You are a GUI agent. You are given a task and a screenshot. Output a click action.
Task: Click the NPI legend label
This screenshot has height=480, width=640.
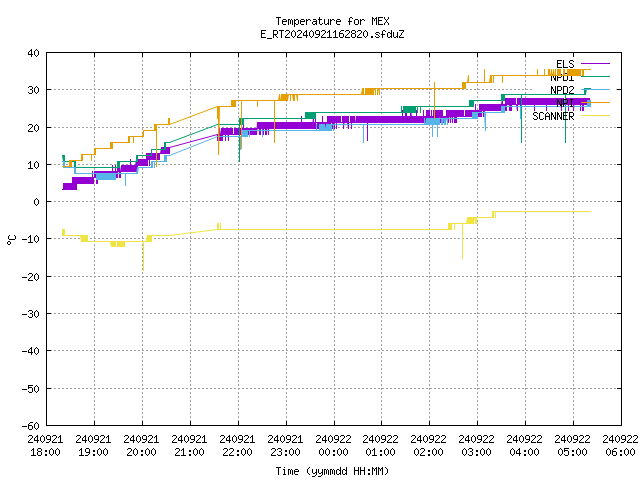tap(565, 103)
